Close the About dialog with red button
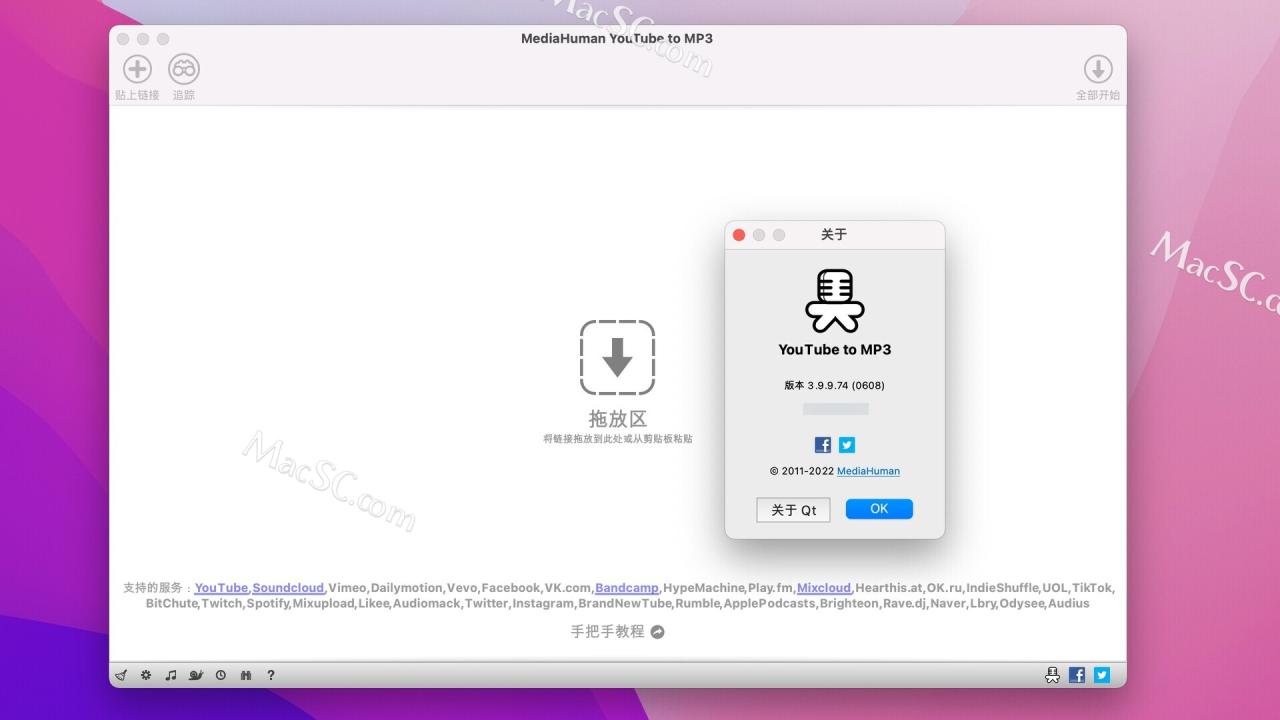This screenshot has width=1280, height=720. click(739, 235)
